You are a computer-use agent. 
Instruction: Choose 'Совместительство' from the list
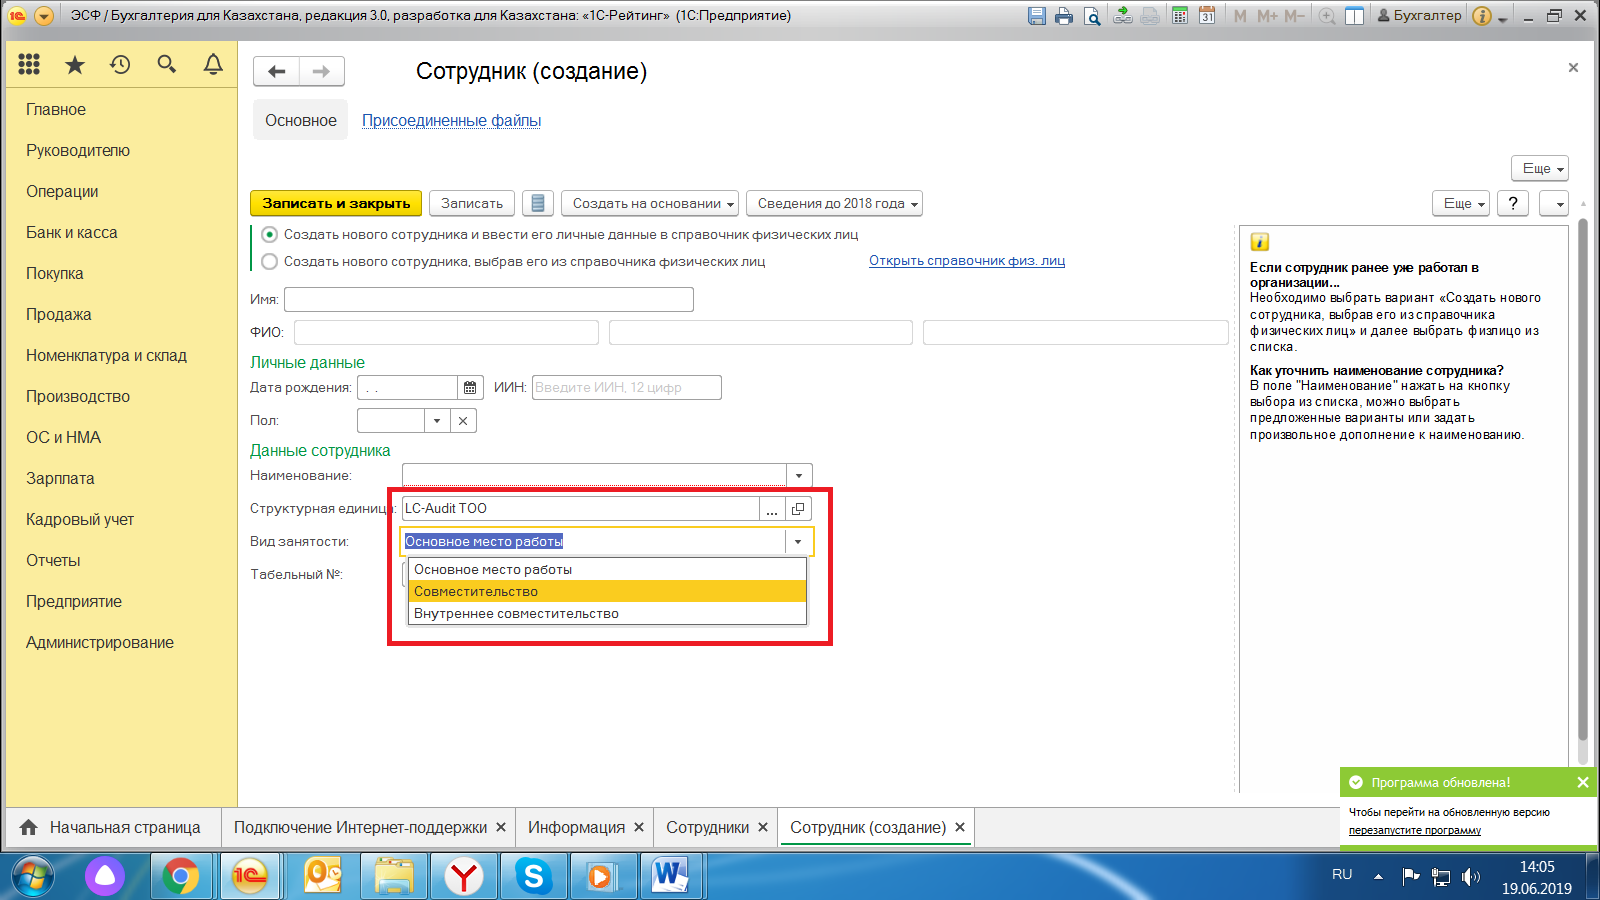[607, 592]
